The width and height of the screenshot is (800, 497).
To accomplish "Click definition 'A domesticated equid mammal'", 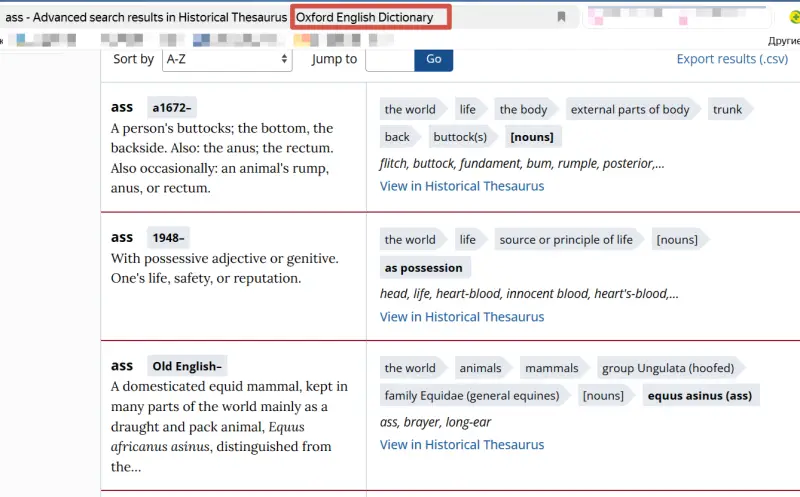I will (x=229, y=426).
